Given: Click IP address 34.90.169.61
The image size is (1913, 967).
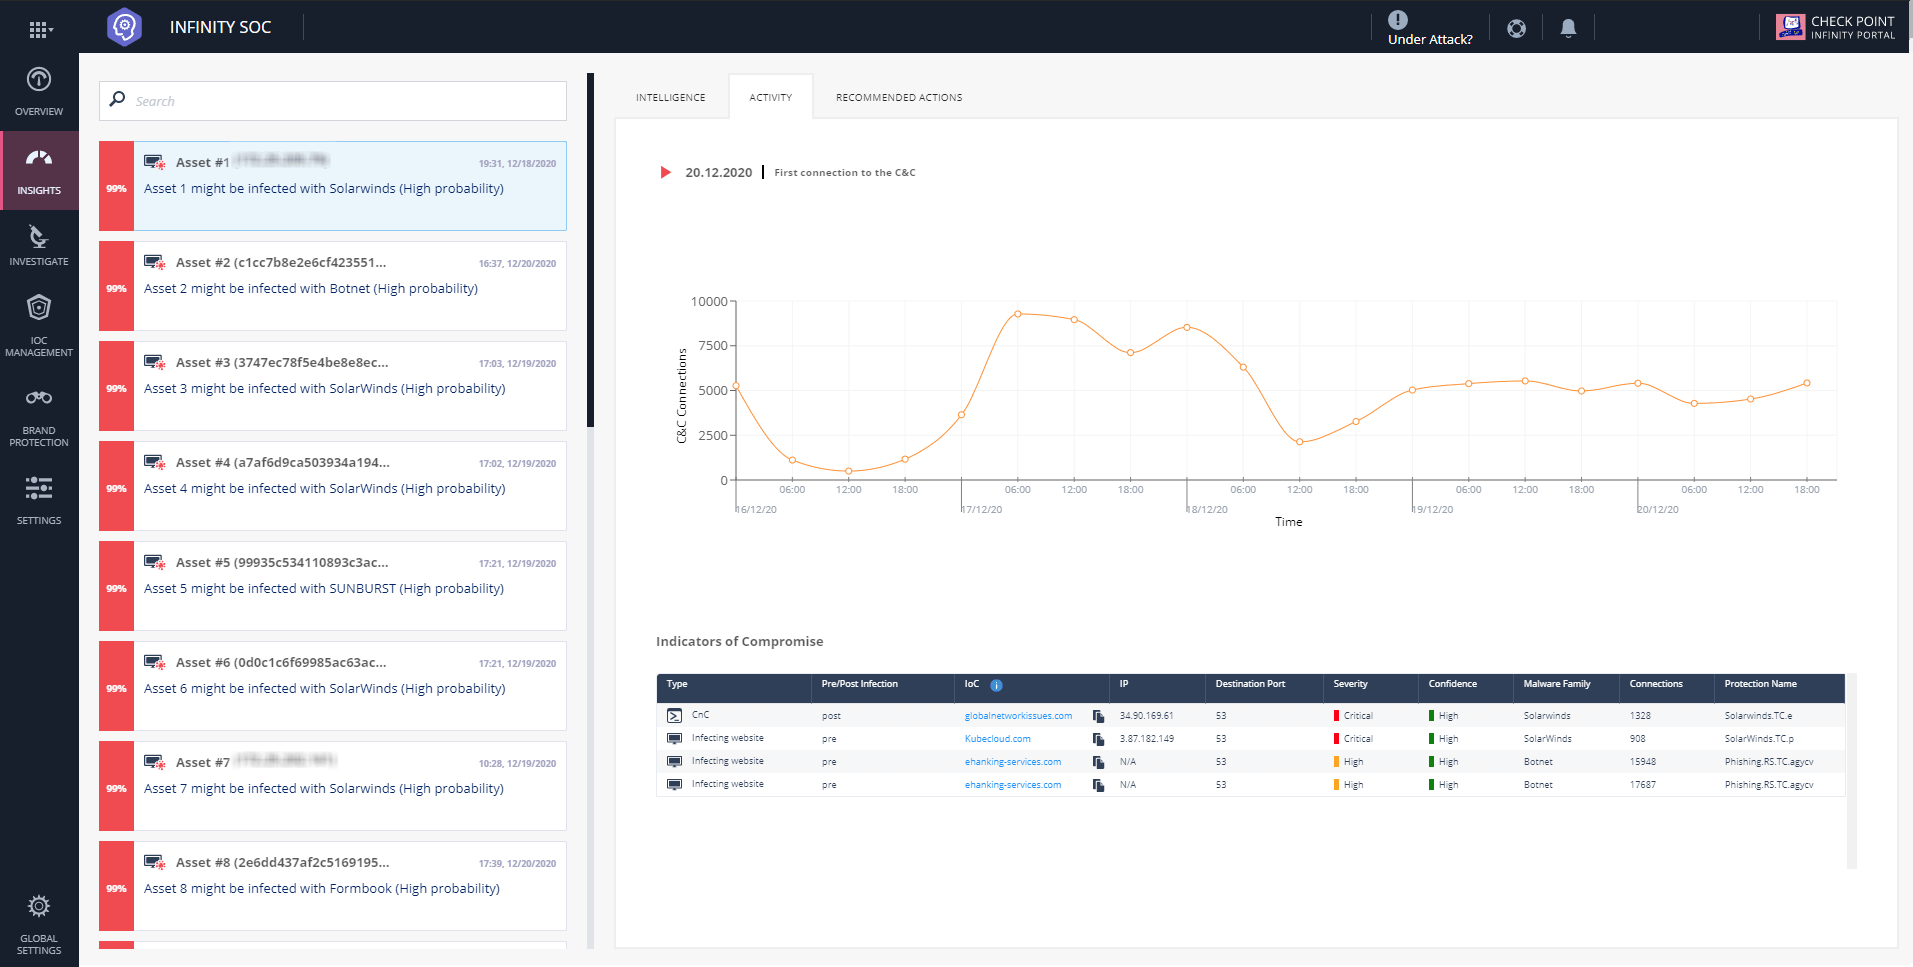Looking at the screenshot, I should pyautogui.click(x=1146, y=716).
